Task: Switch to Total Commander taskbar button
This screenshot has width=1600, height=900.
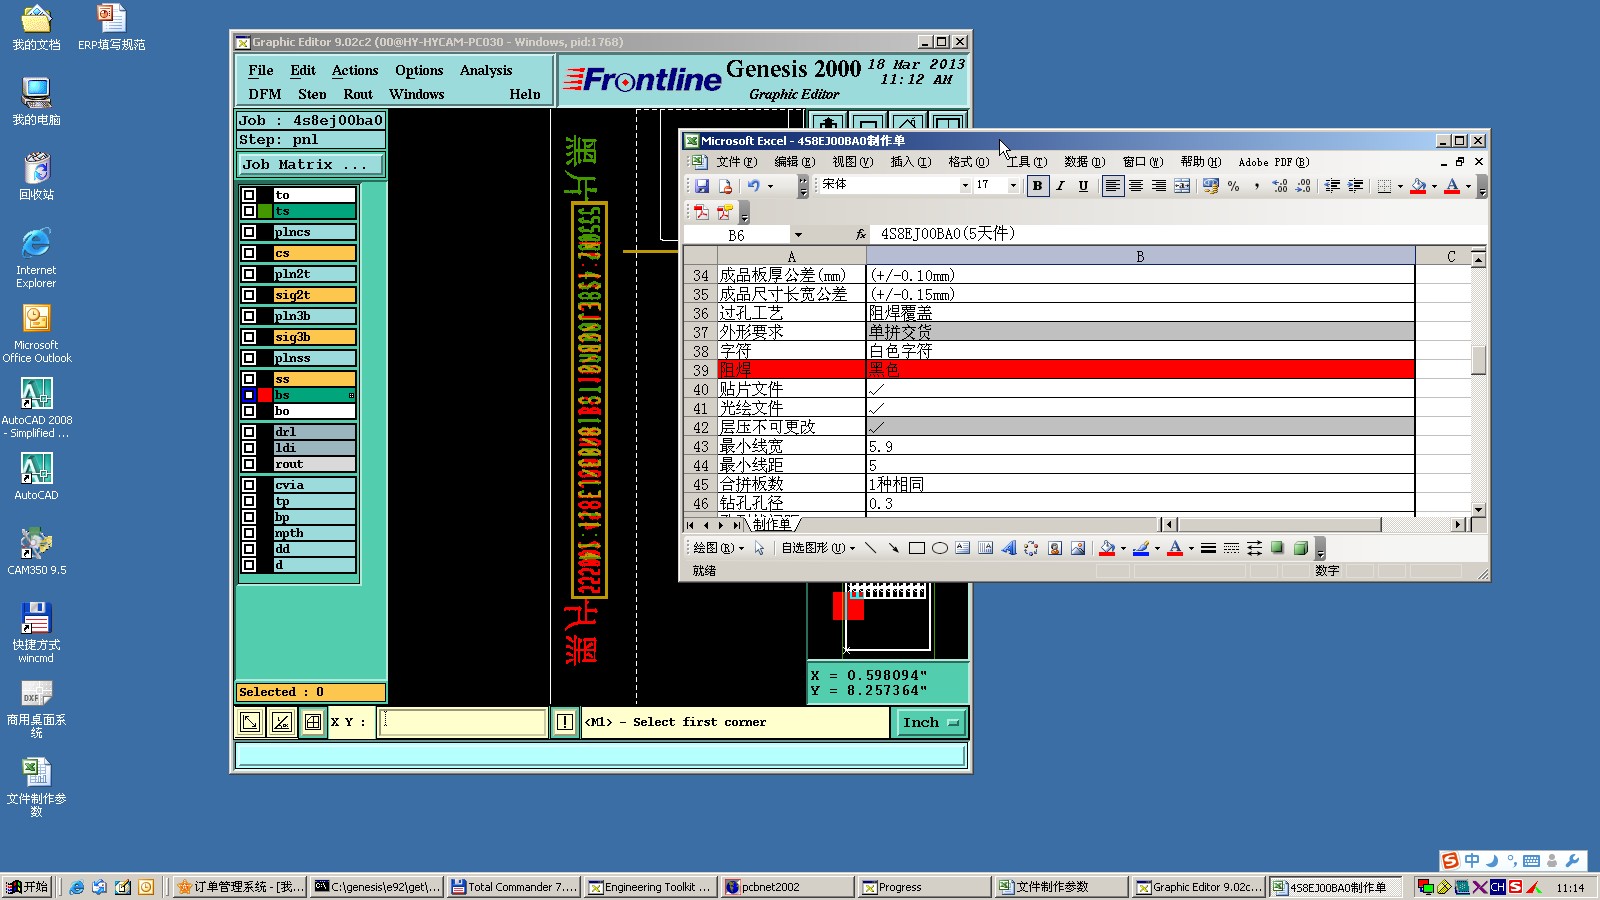Action: [x=514, y=887]
